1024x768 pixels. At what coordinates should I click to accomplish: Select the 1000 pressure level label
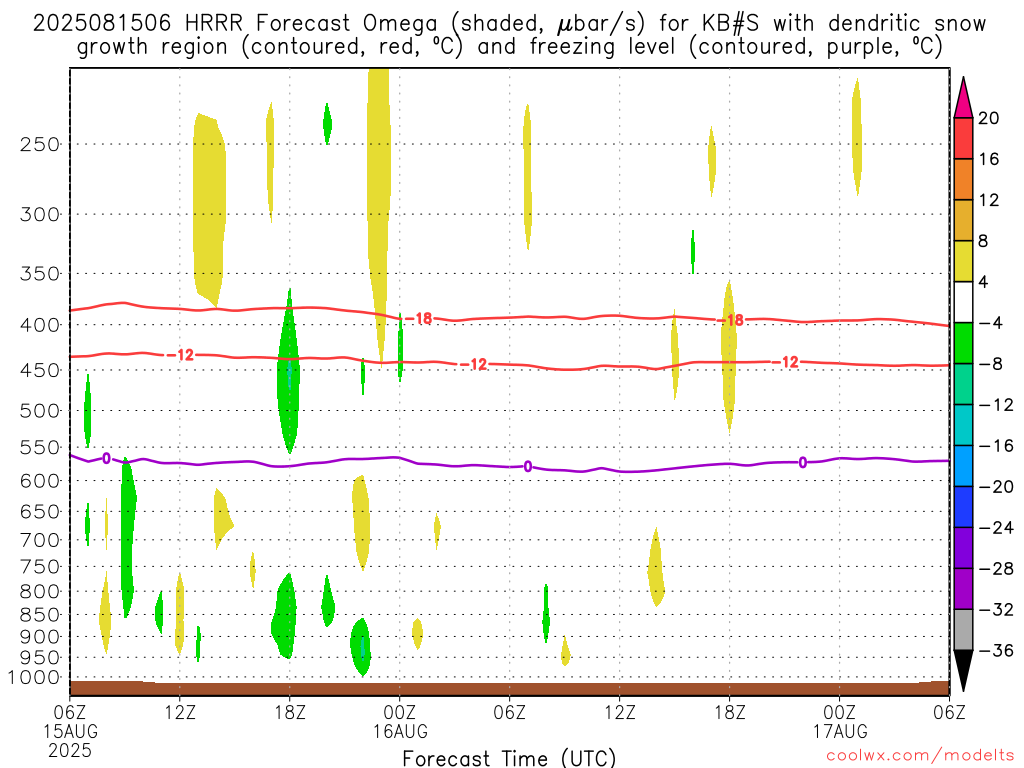[33, 678]
